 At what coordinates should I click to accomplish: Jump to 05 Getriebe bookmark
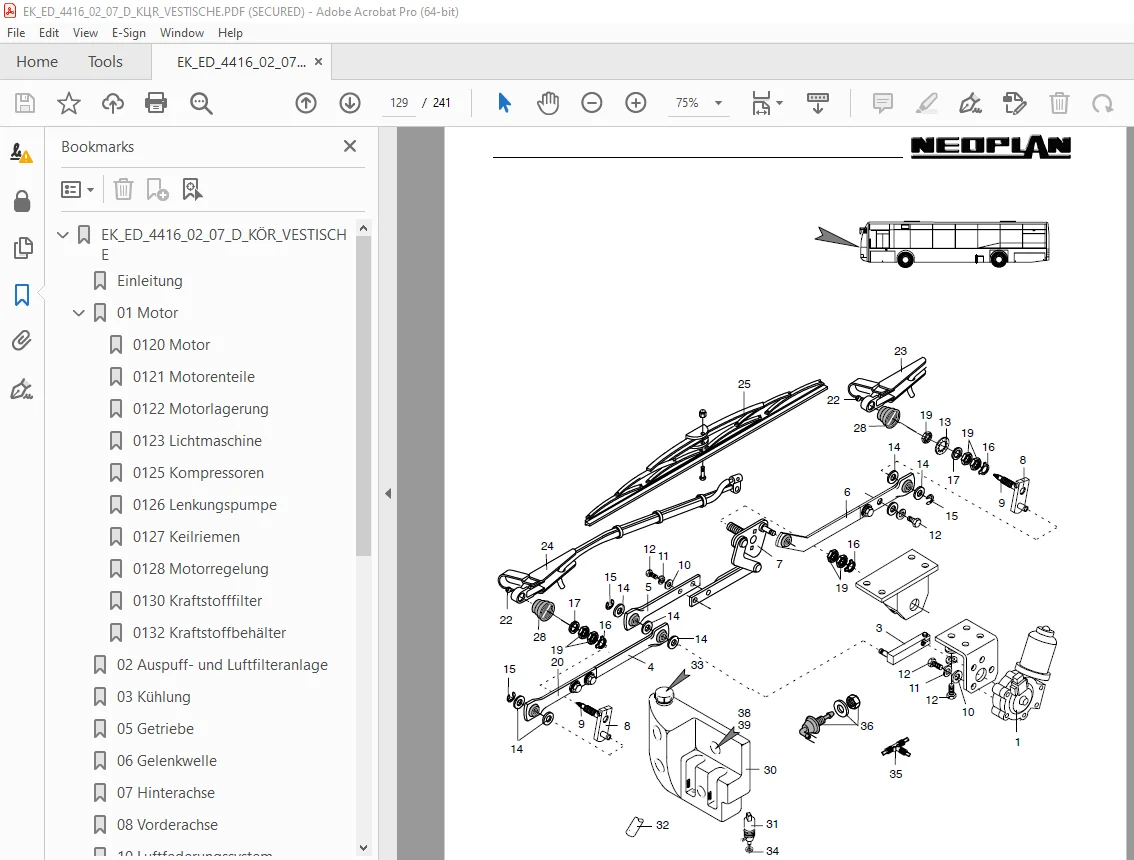coord(155,728)
